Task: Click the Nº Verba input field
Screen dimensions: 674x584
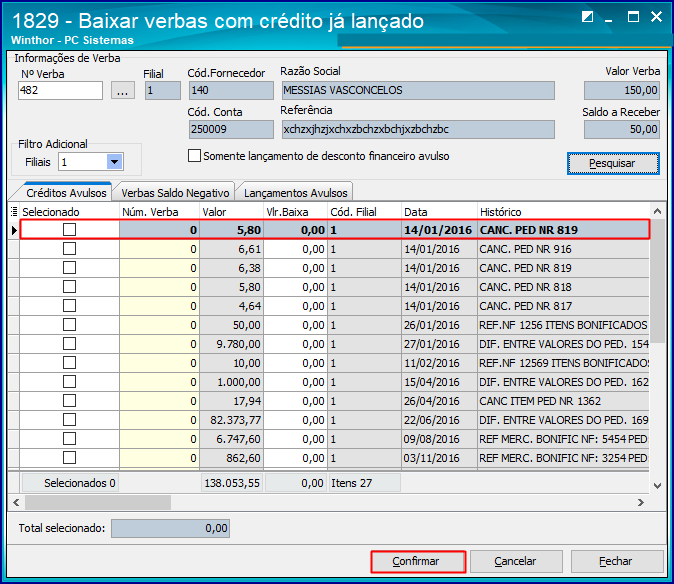Action: tap(60, 90)
